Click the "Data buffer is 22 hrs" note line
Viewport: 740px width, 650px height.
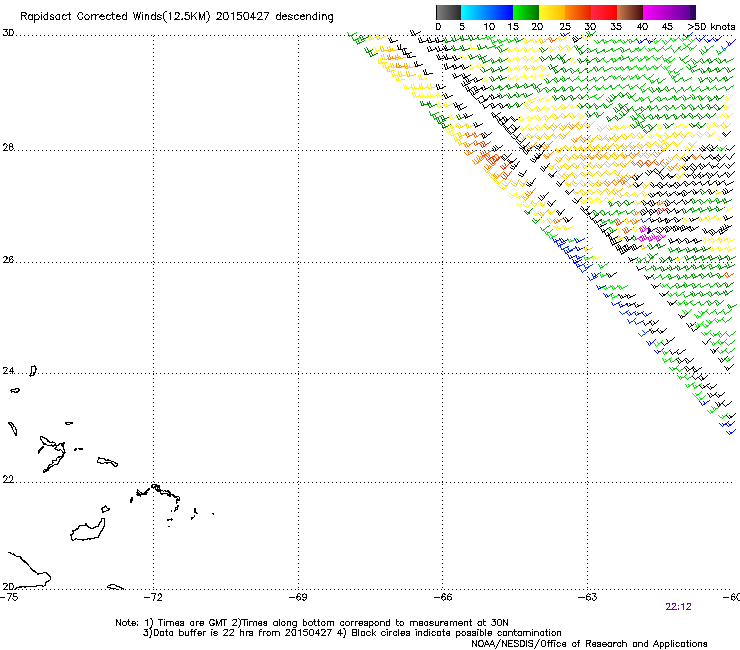(352, 633)
